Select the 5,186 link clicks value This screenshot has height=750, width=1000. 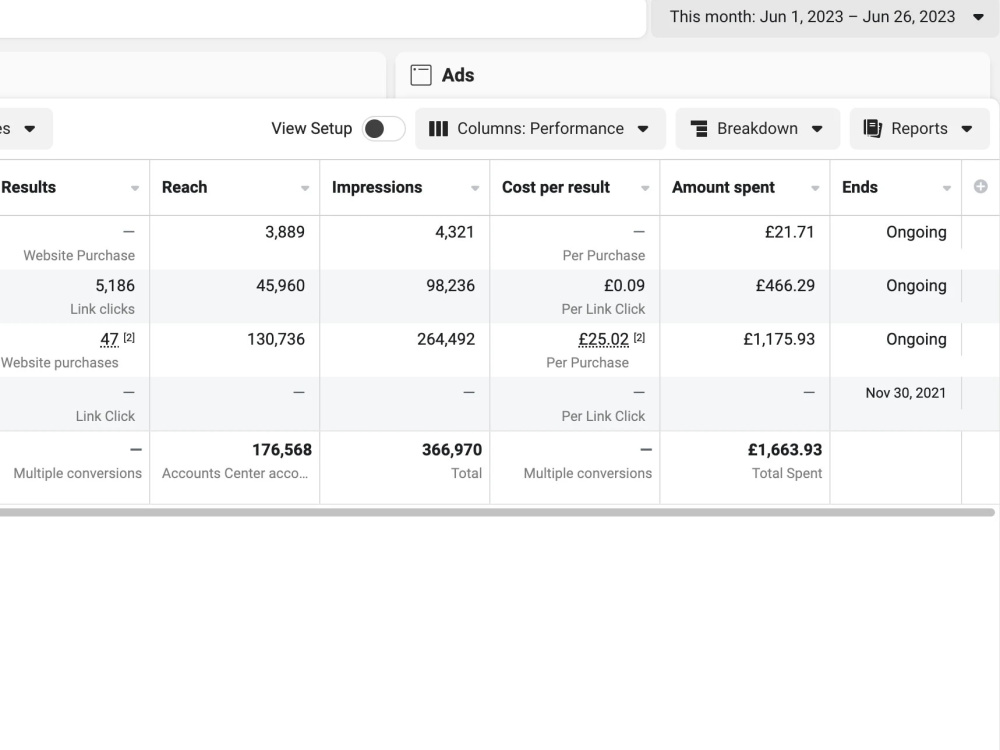coord(115,286)
